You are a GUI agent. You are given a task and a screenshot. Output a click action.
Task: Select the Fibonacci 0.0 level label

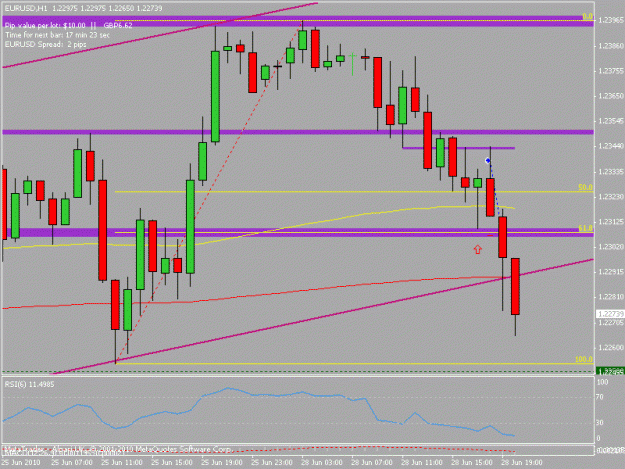coord(588,17)
